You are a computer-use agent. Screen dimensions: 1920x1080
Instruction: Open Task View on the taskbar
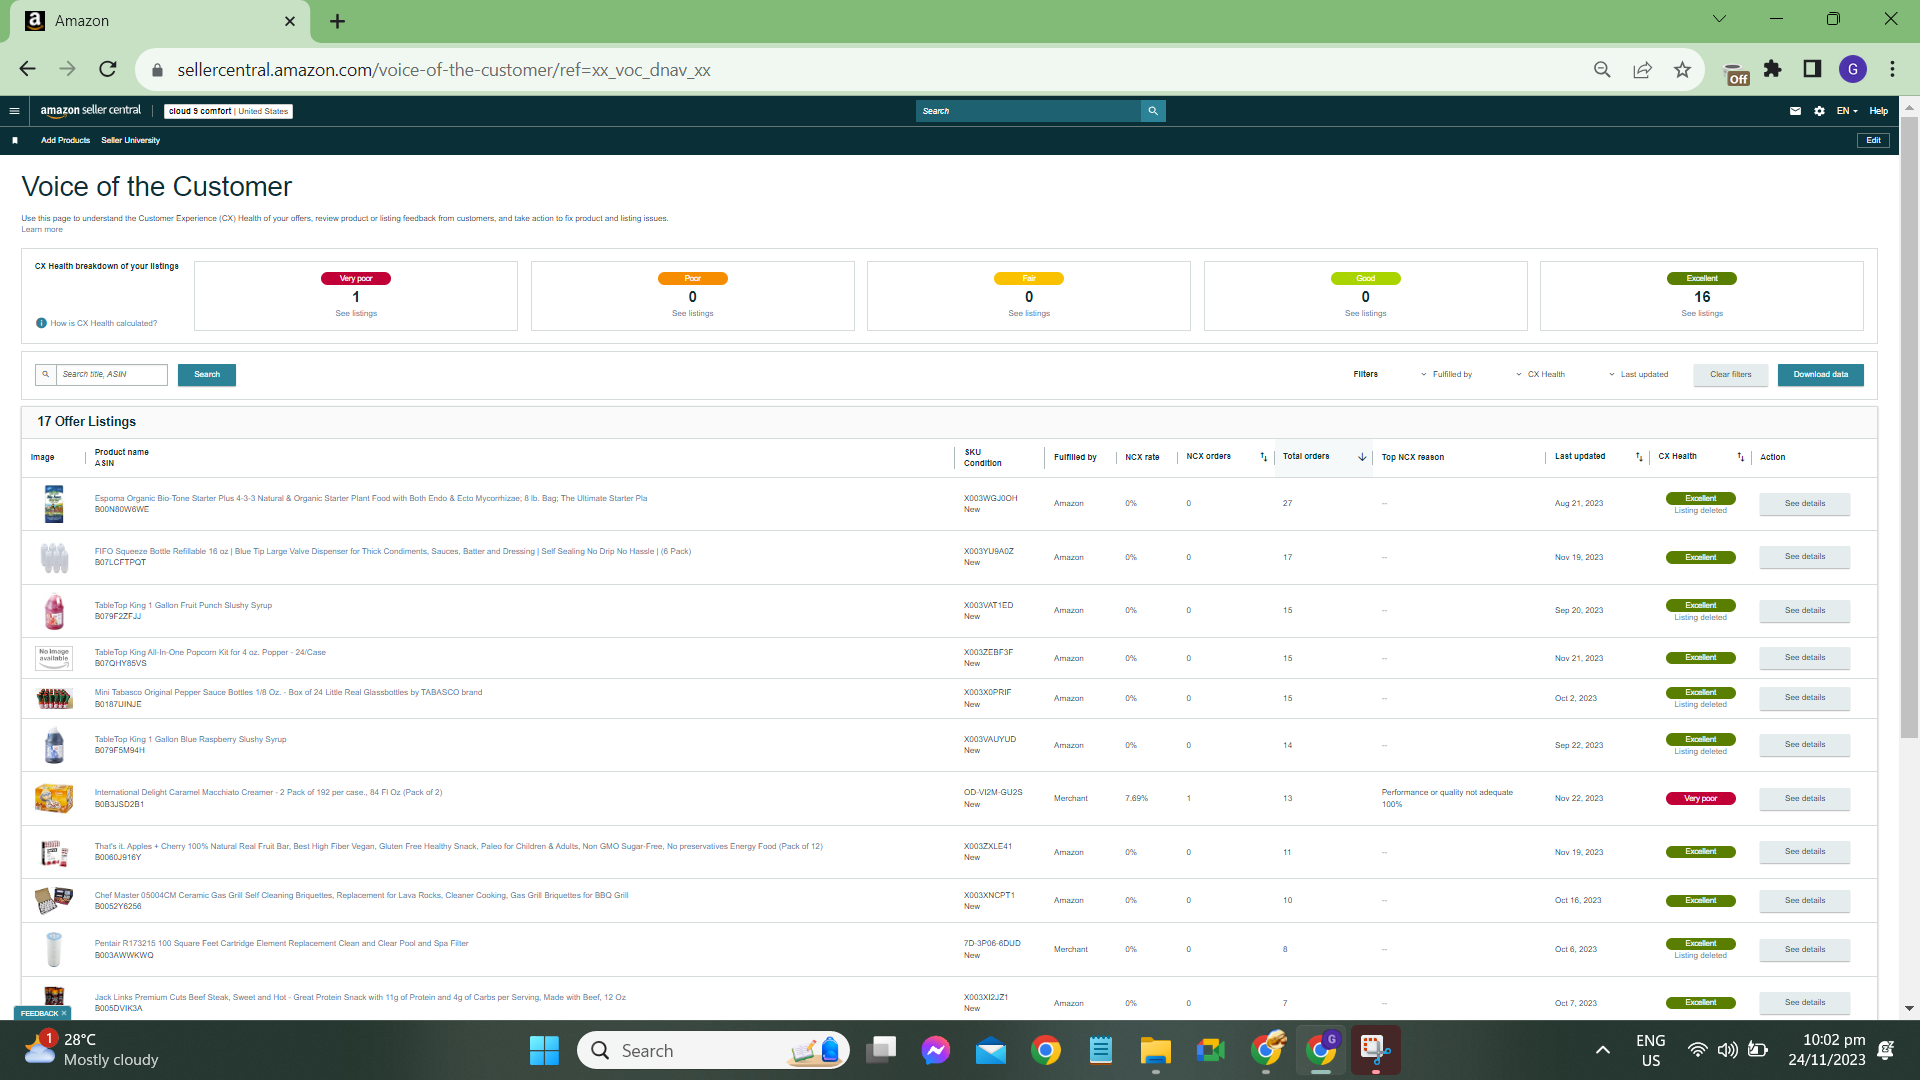pyautogui.click(x=881, y=1051)
